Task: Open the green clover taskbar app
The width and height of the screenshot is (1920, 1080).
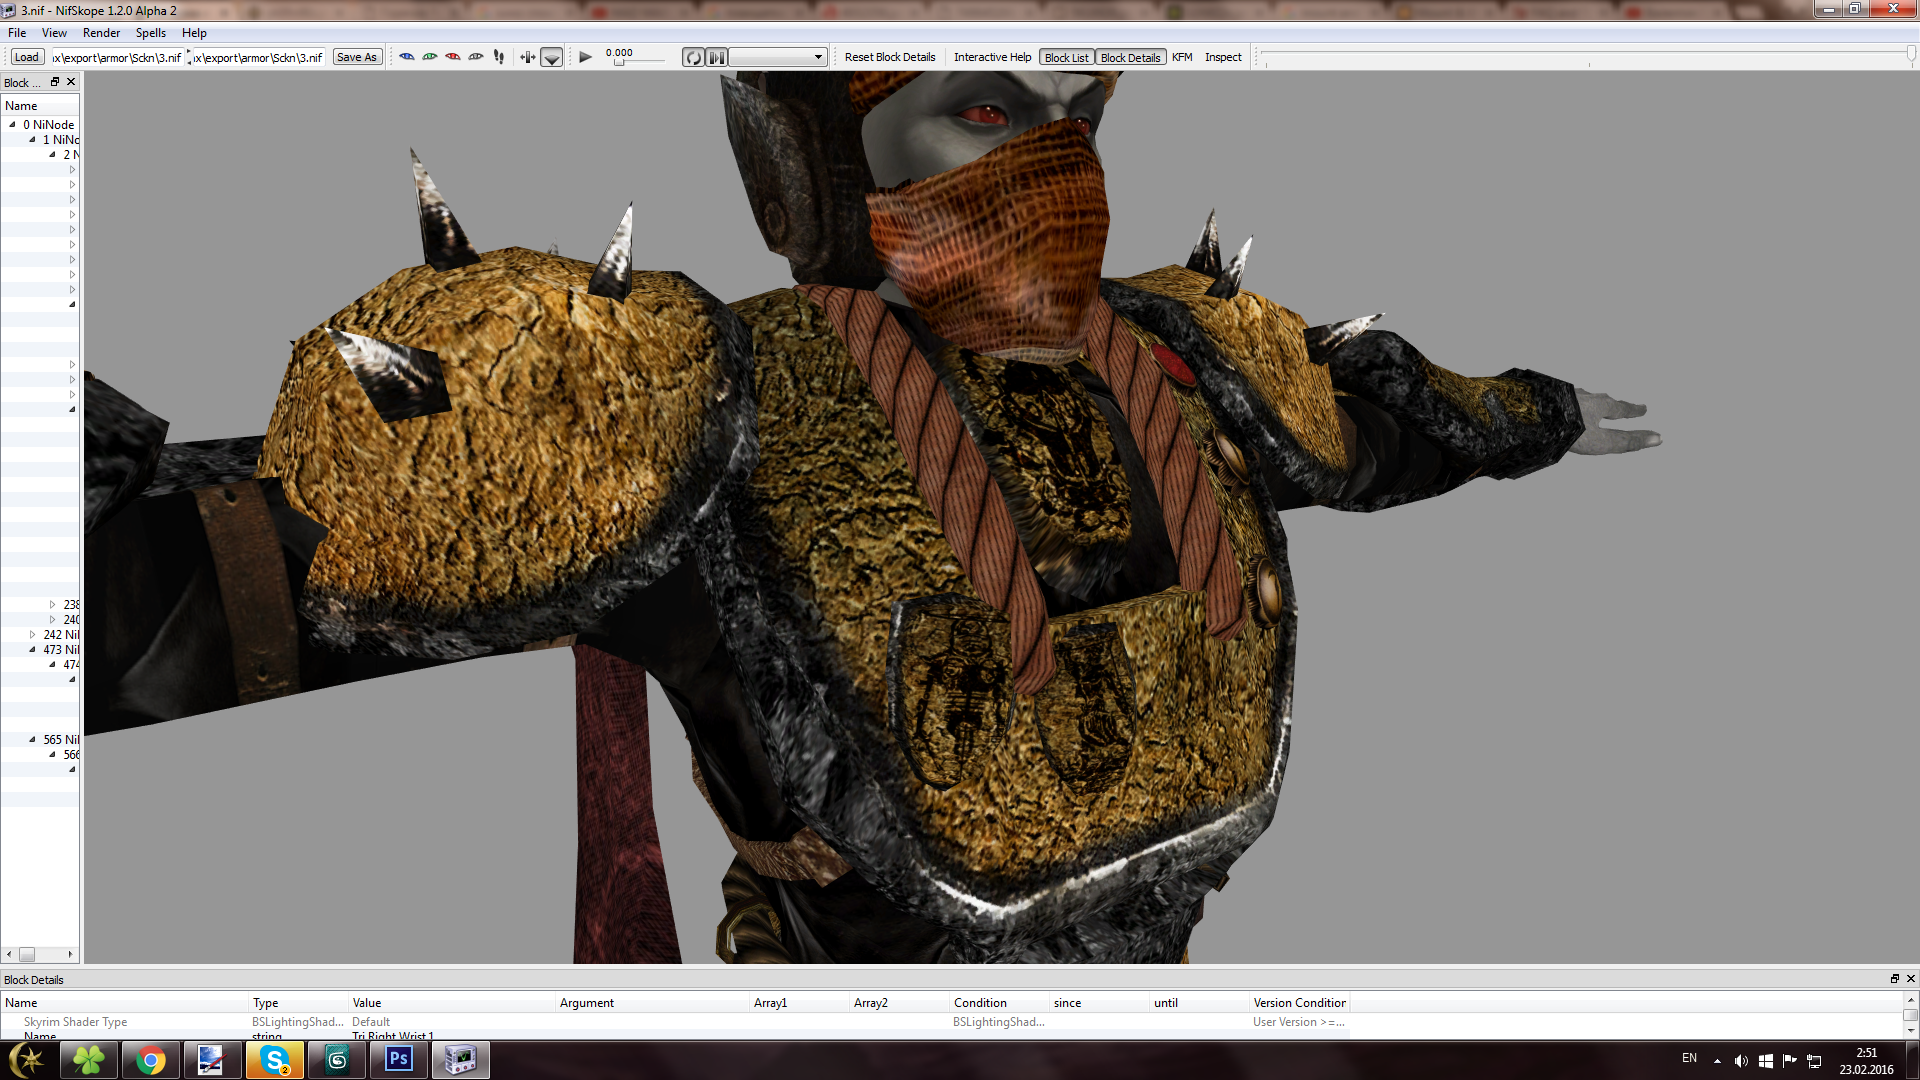Action: (89, 1060)
